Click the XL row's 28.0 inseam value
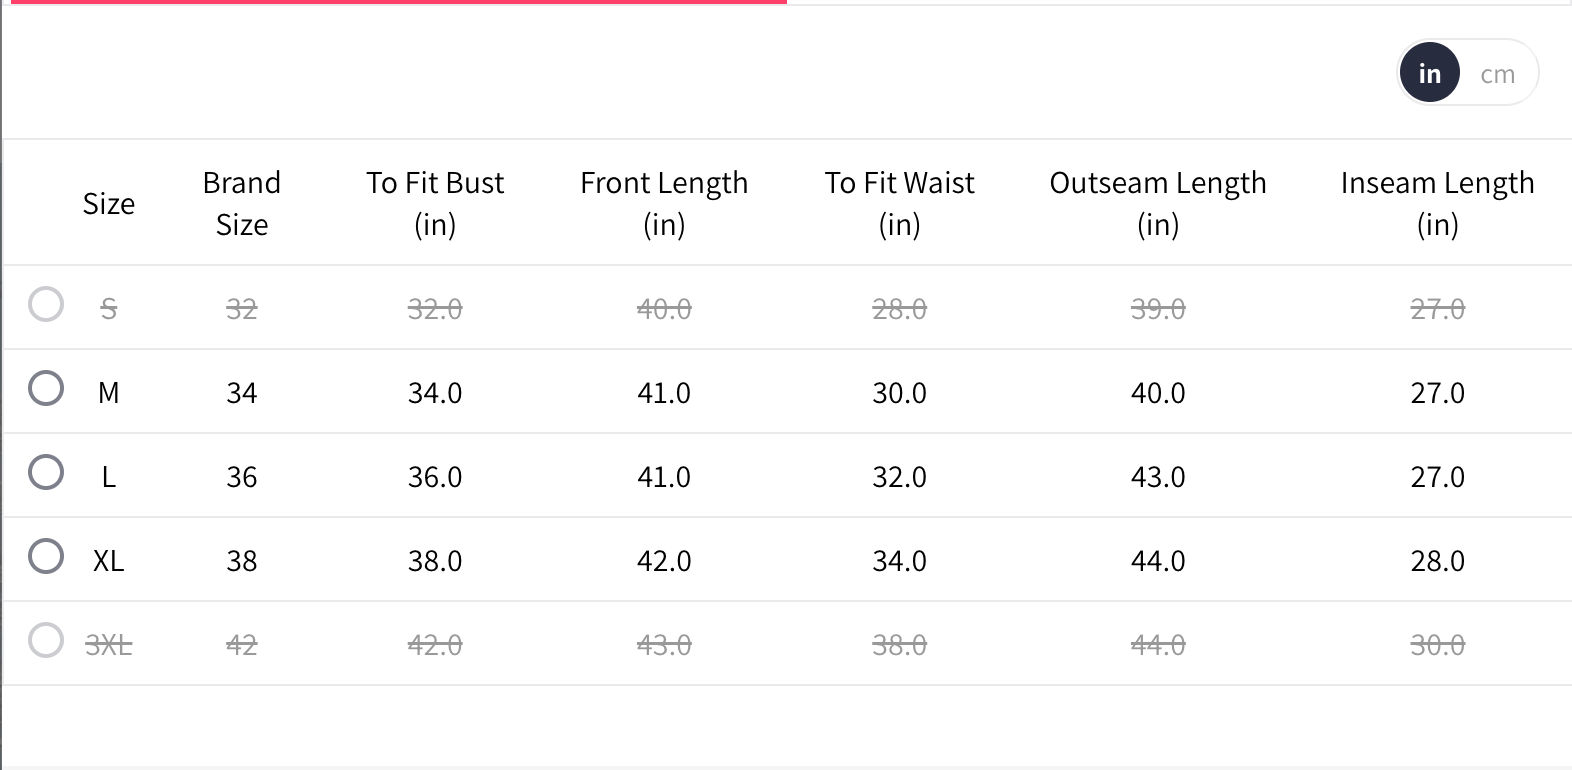 pyautogui.click(x=1437, y=561)
